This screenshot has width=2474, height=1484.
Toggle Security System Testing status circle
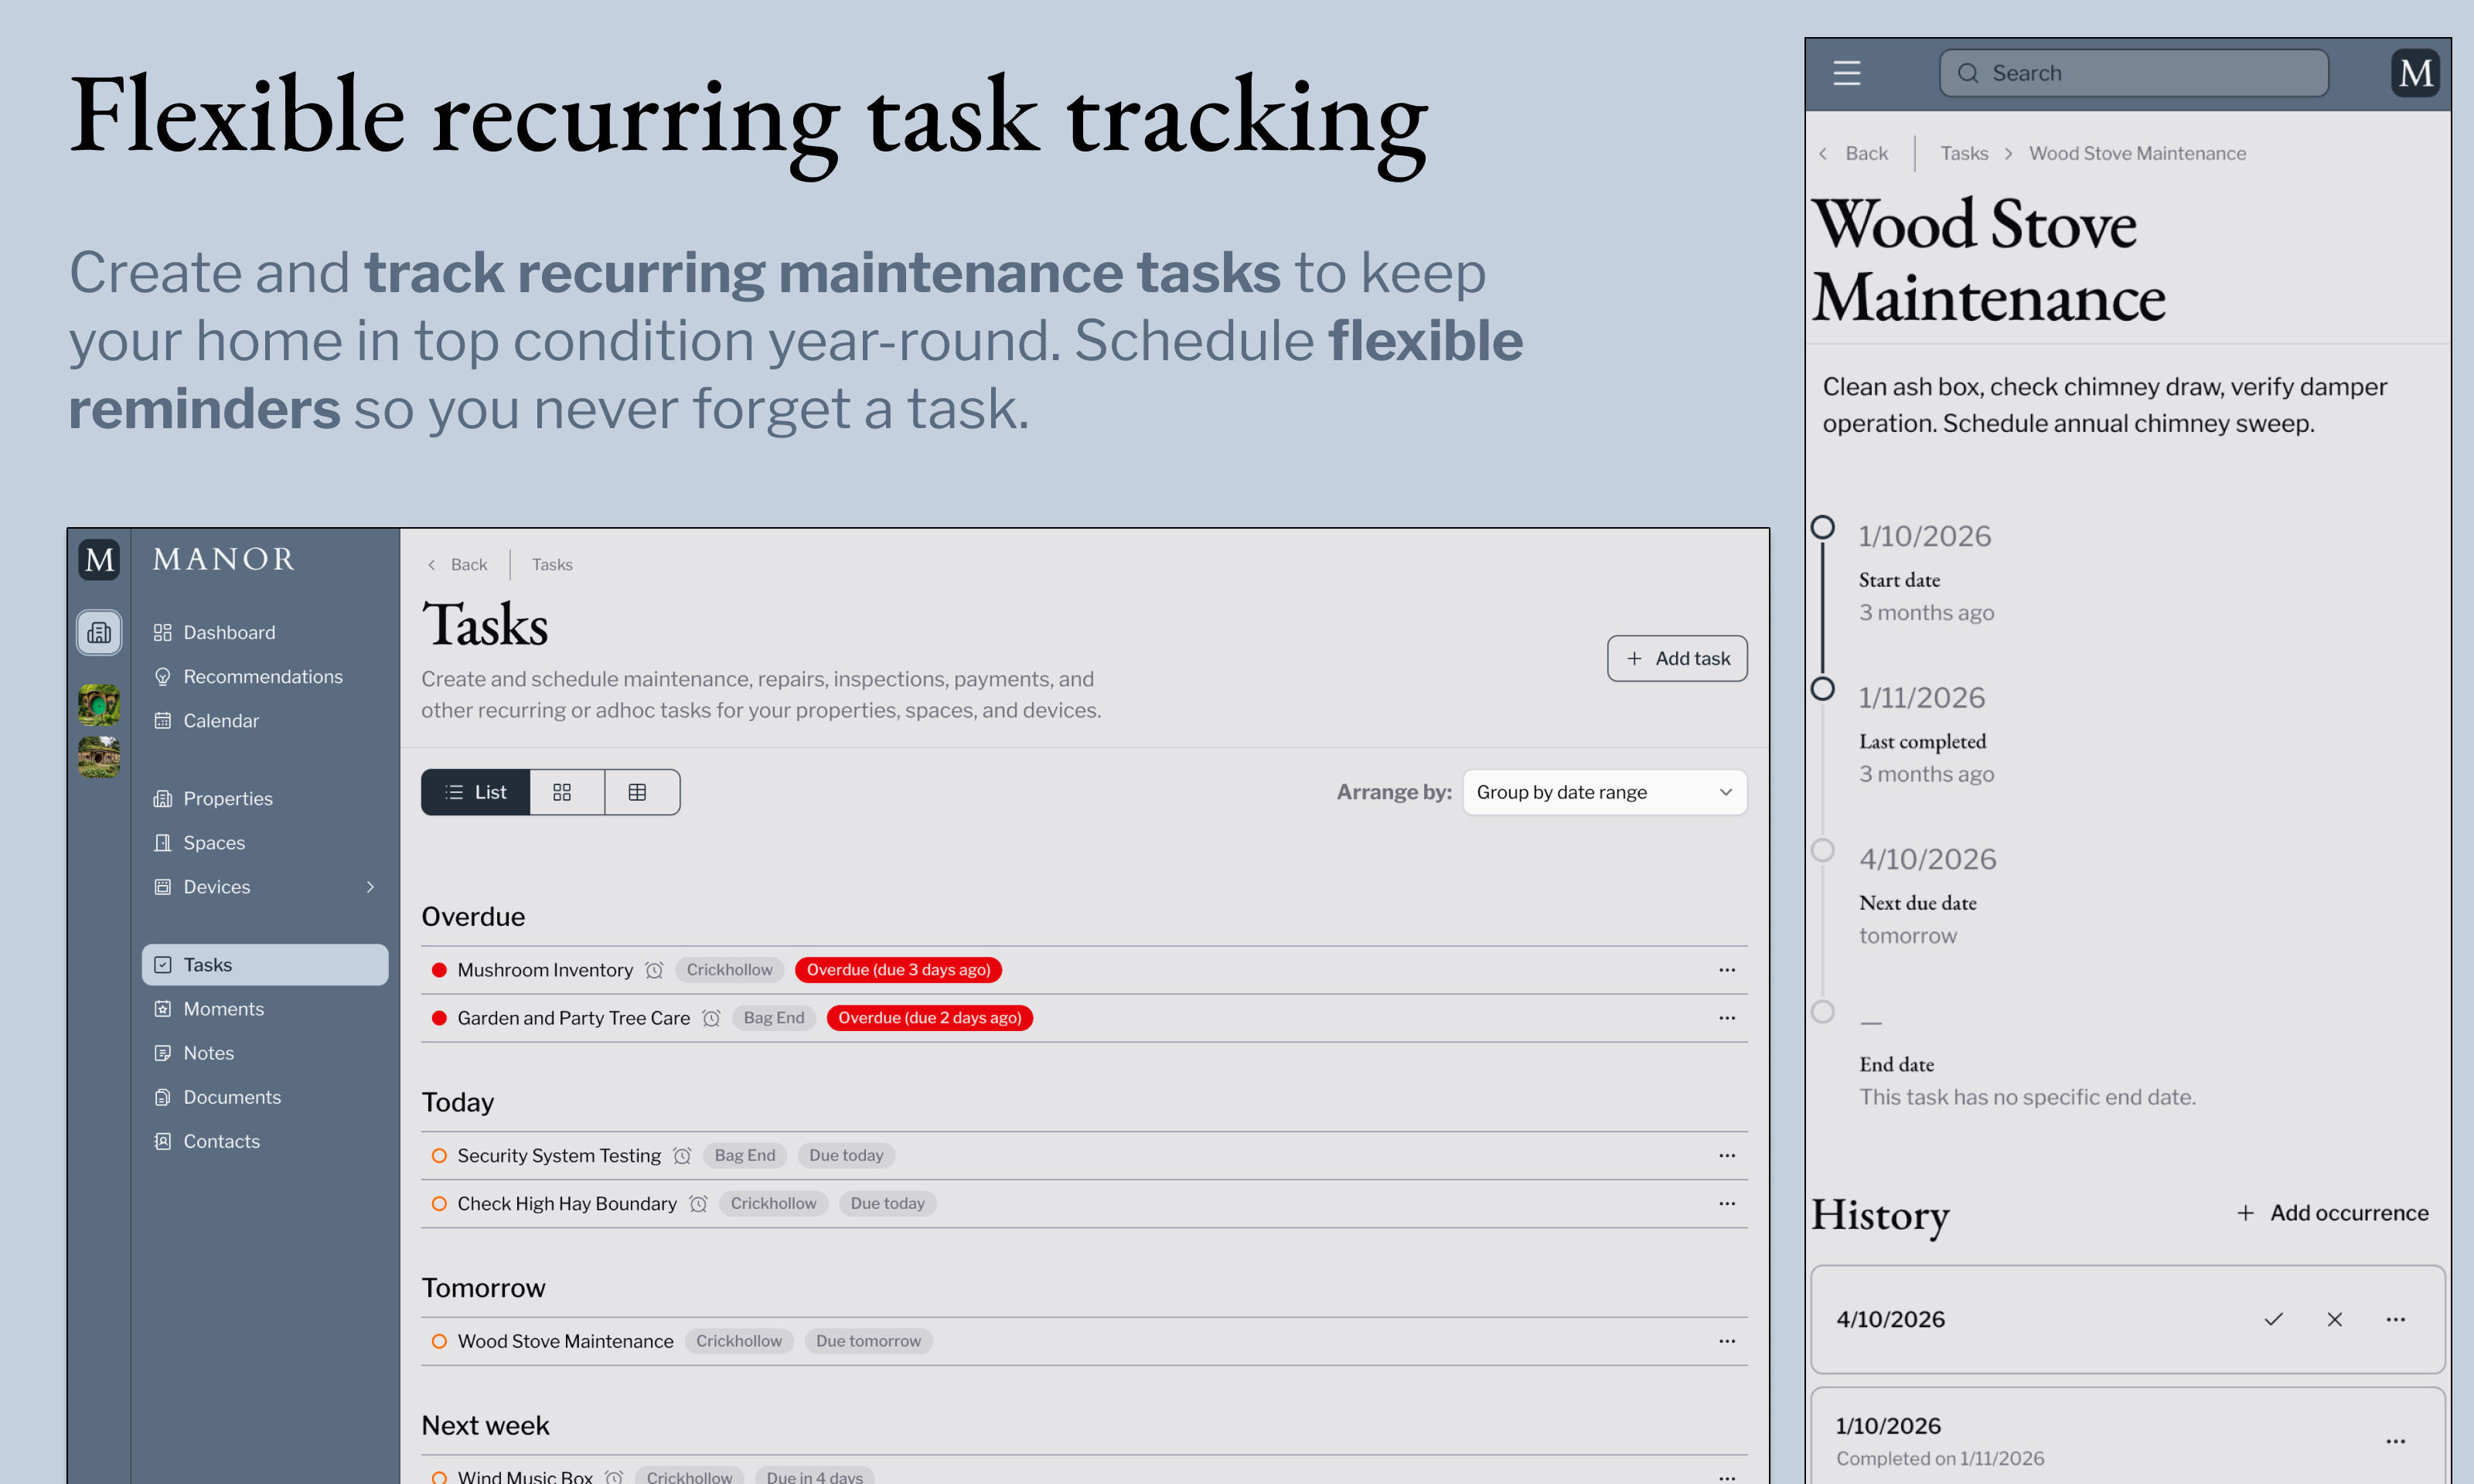coord(439,1155)
